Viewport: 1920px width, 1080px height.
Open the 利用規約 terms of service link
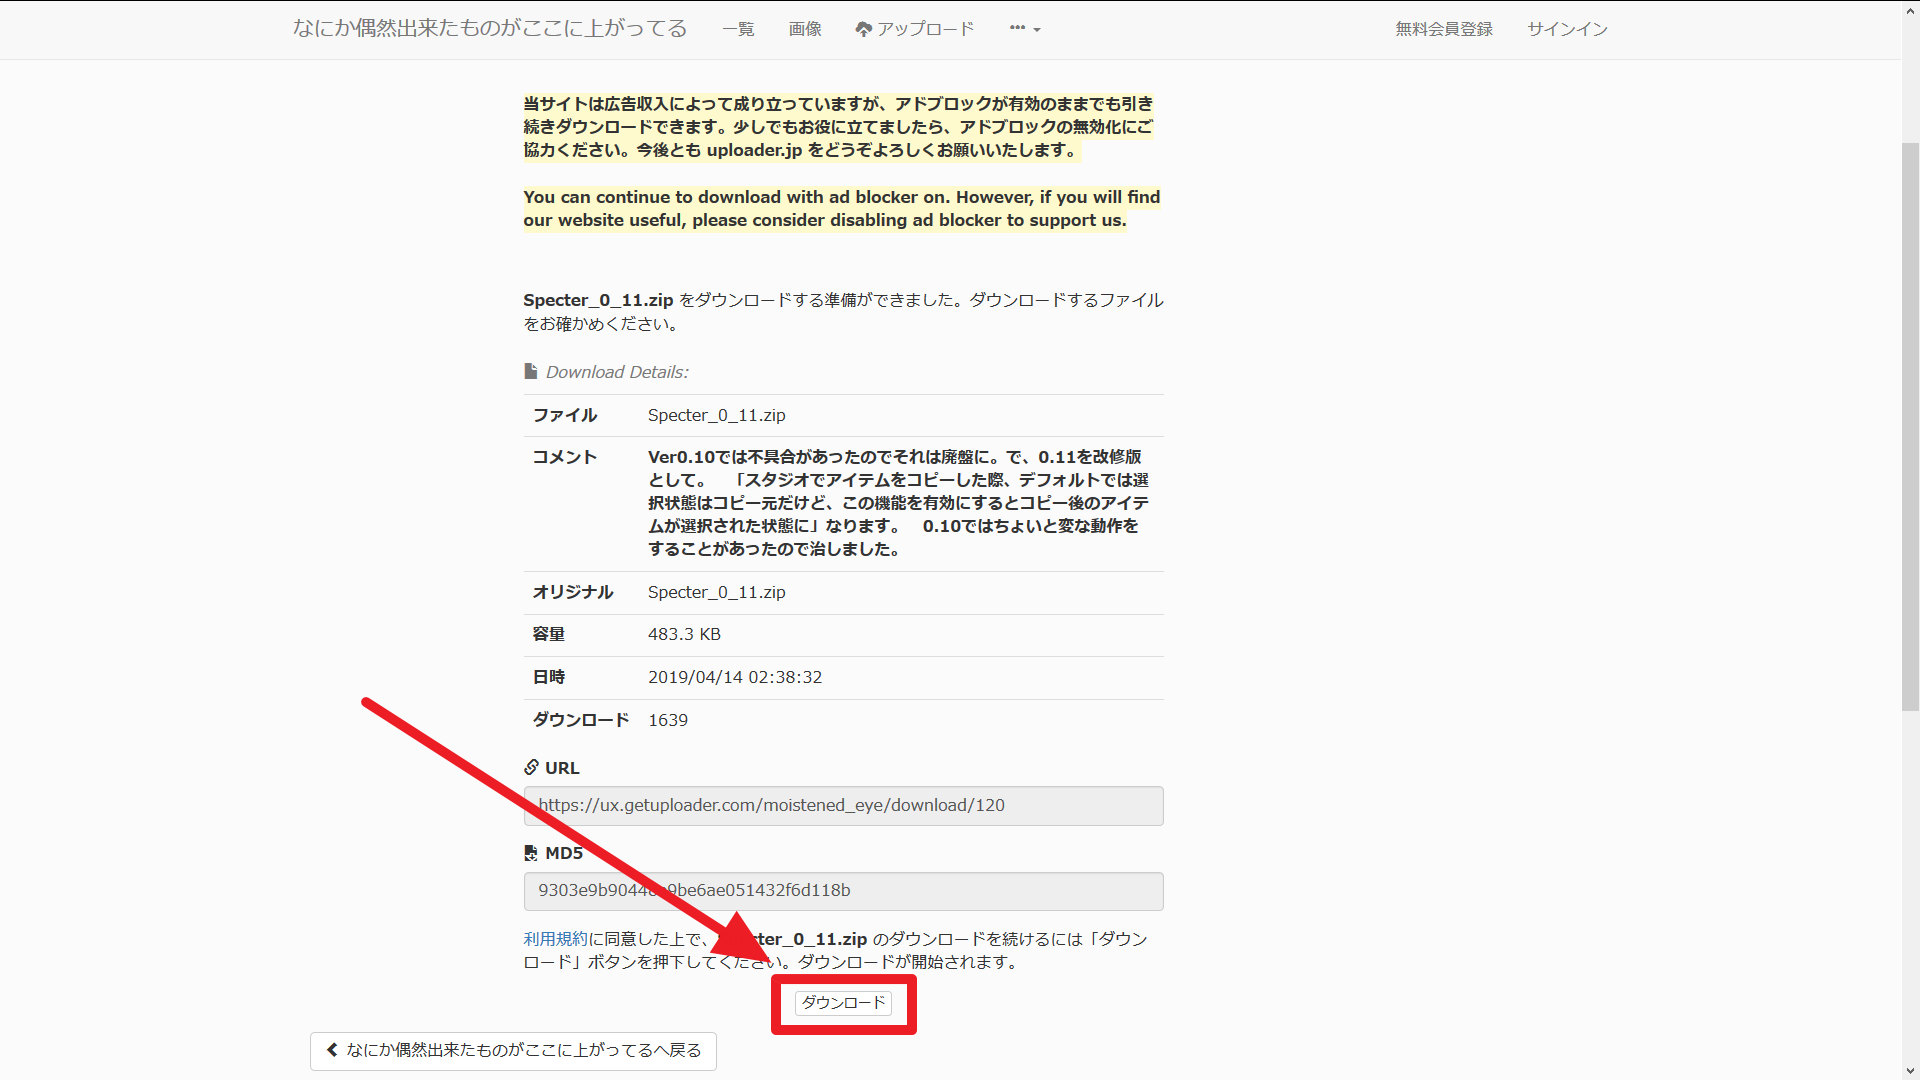(555, 939)
